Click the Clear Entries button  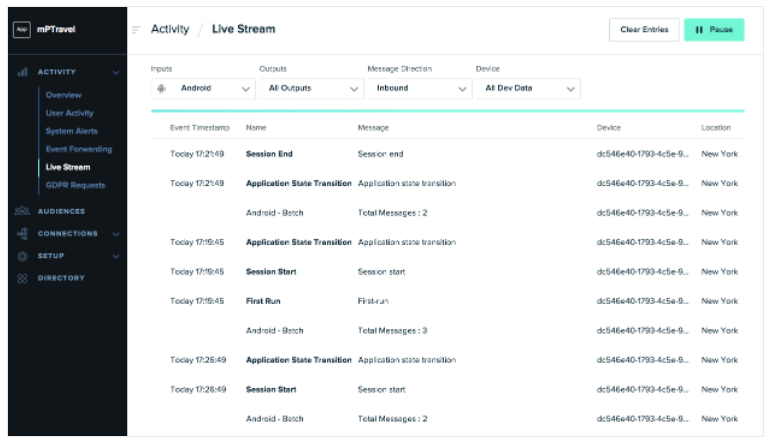pos(644,30)
